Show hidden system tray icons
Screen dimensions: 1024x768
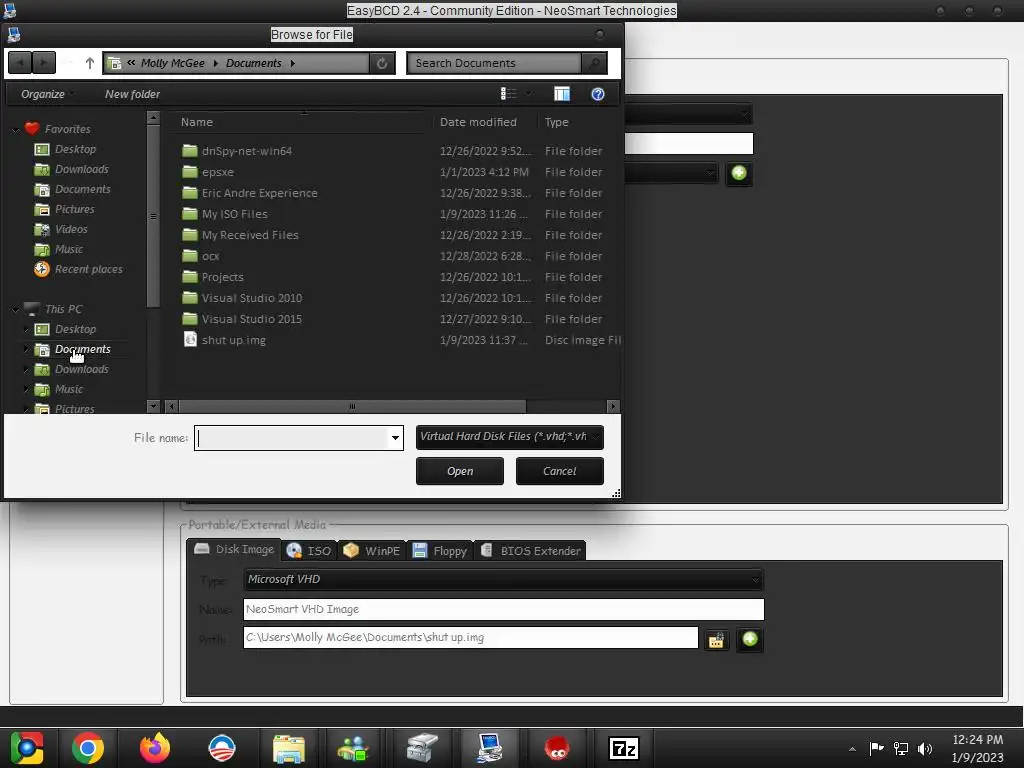coord(852,748)
